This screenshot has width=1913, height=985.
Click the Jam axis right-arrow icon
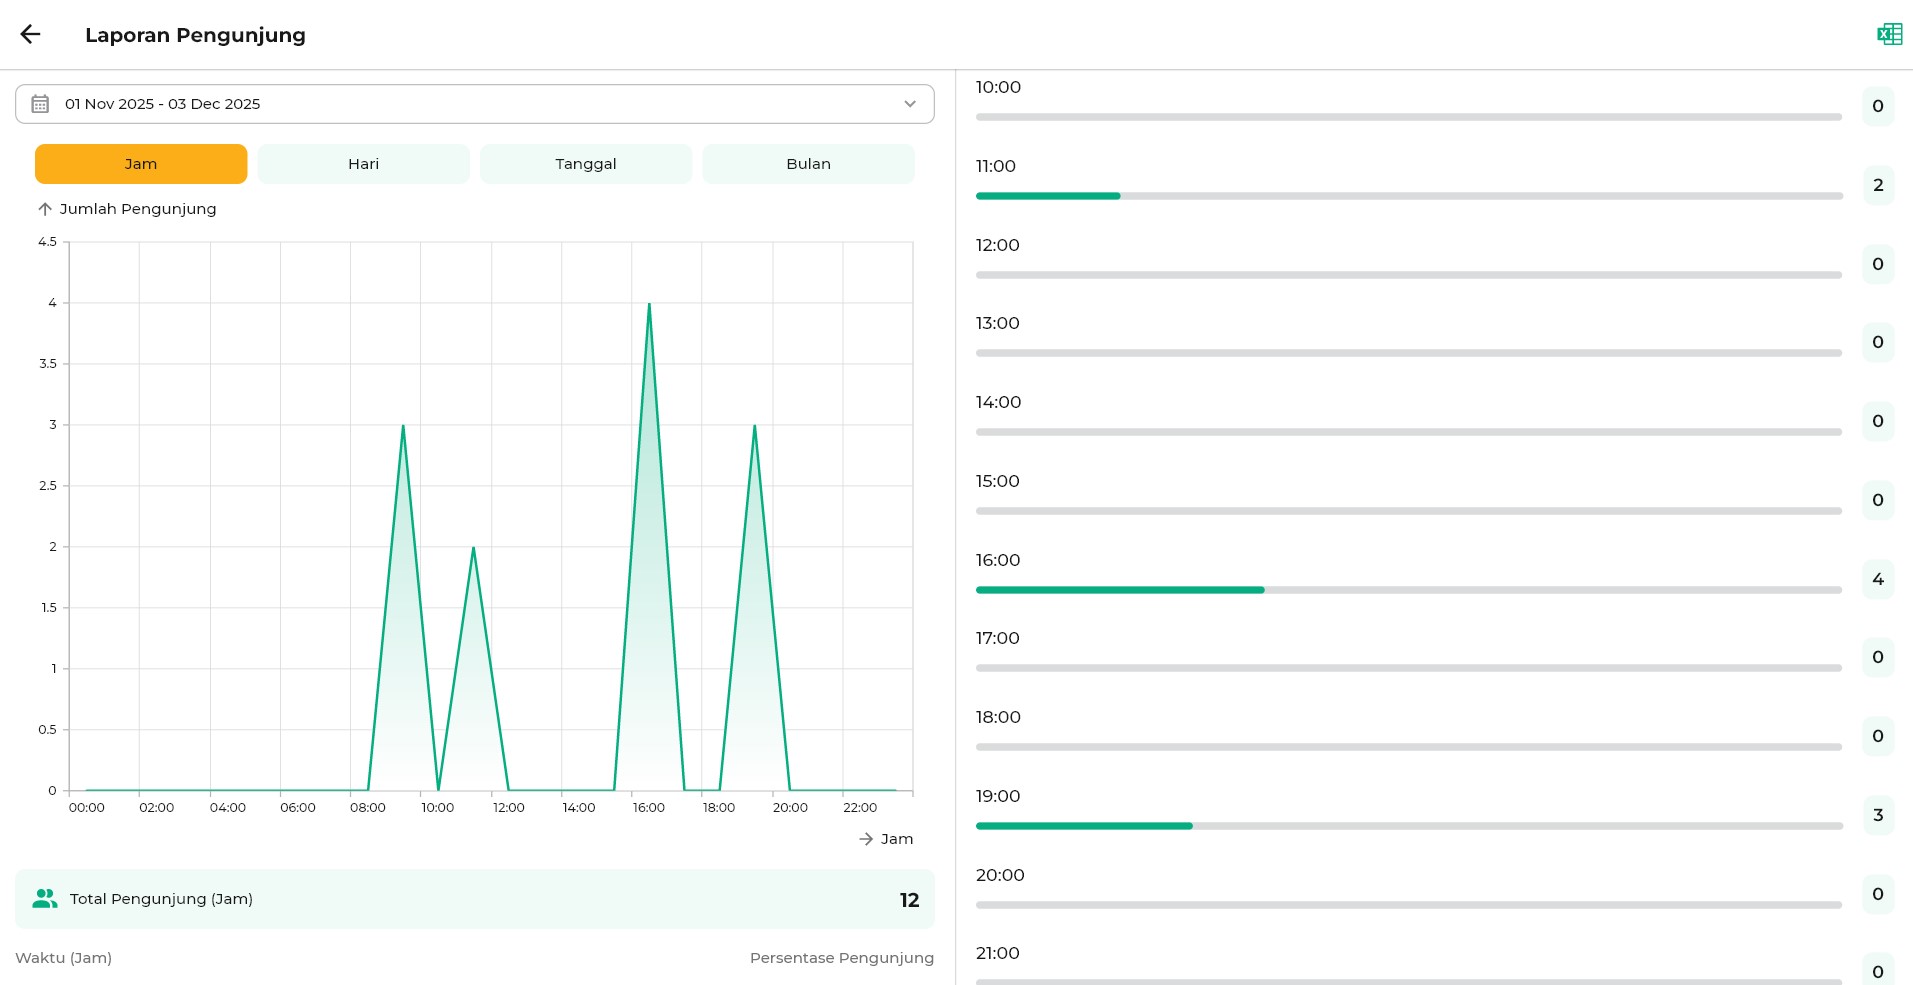pyautogui.click(x=866, y=839)
